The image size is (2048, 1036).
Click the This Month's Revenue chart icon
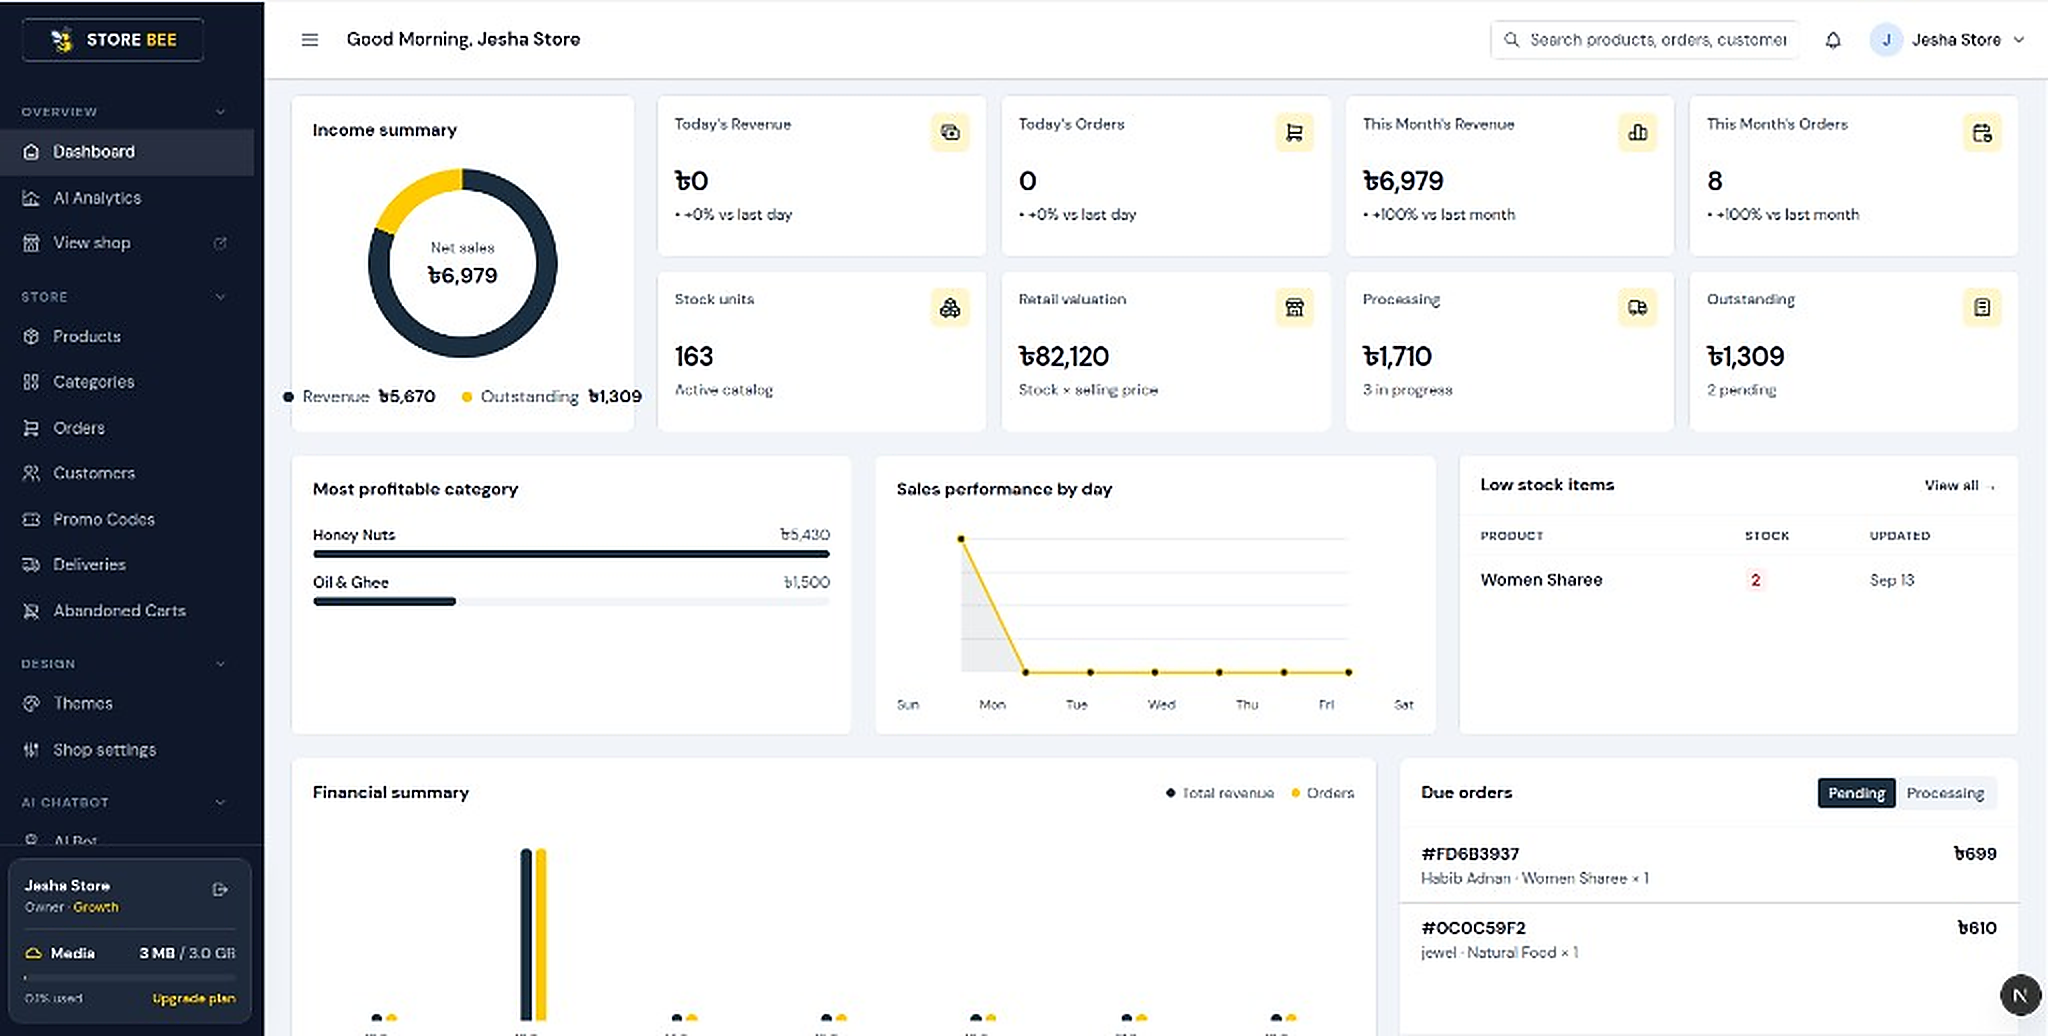[x=1638, y=132]
